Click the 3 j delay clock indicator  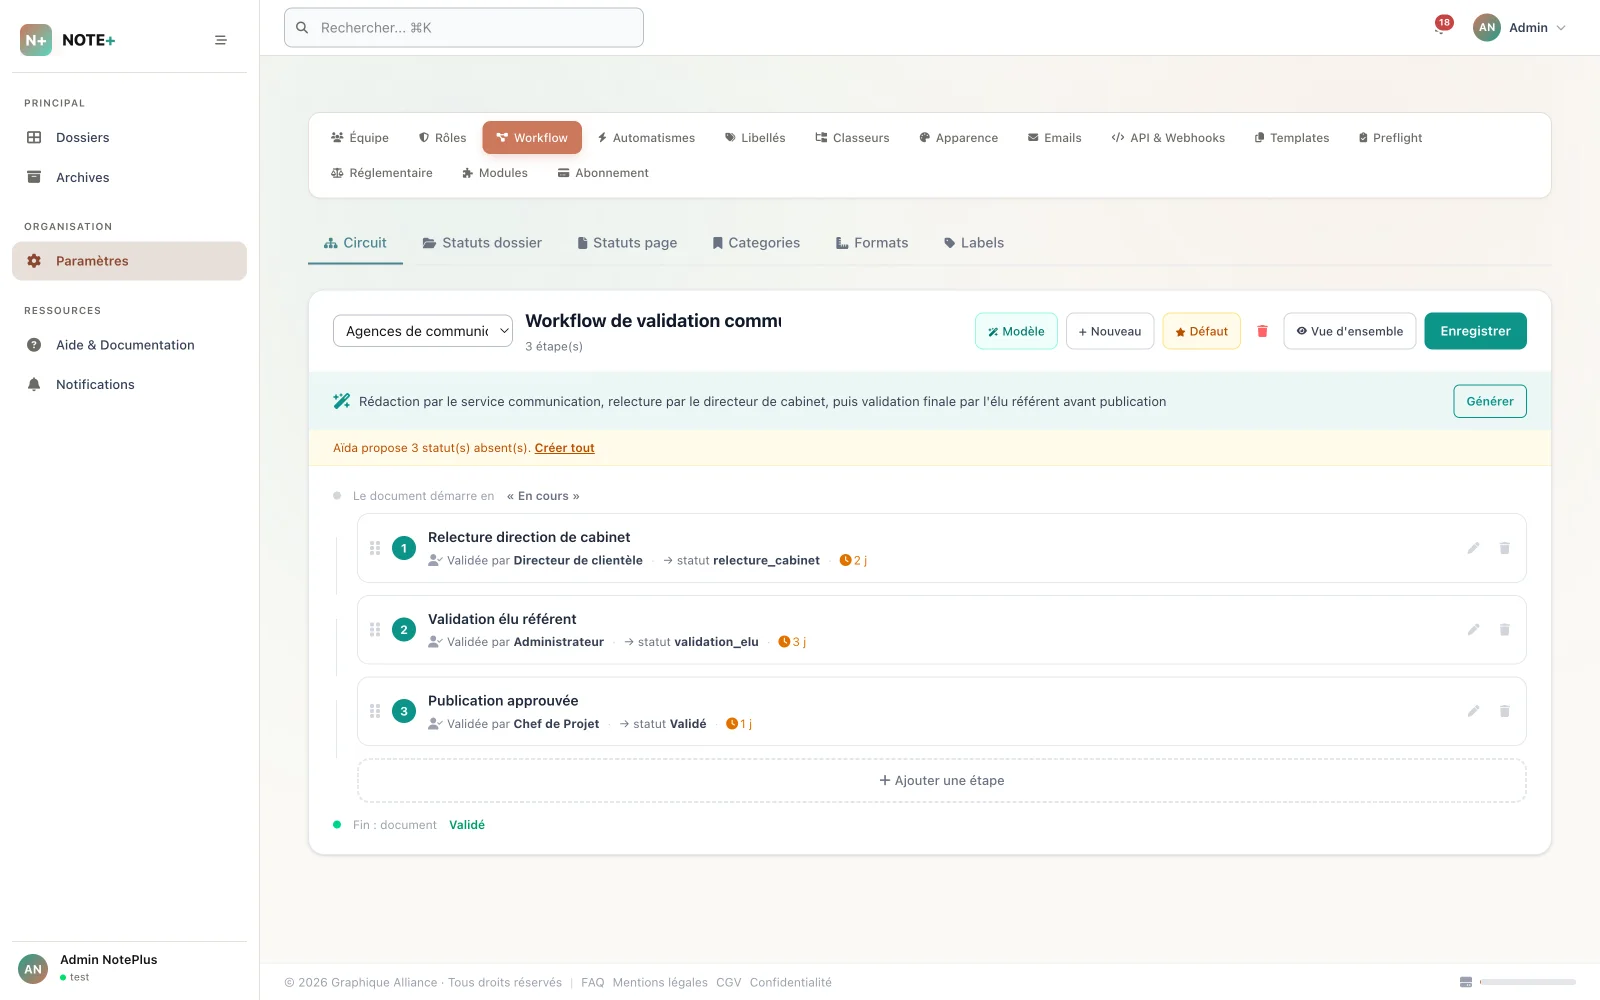[792, 642]
